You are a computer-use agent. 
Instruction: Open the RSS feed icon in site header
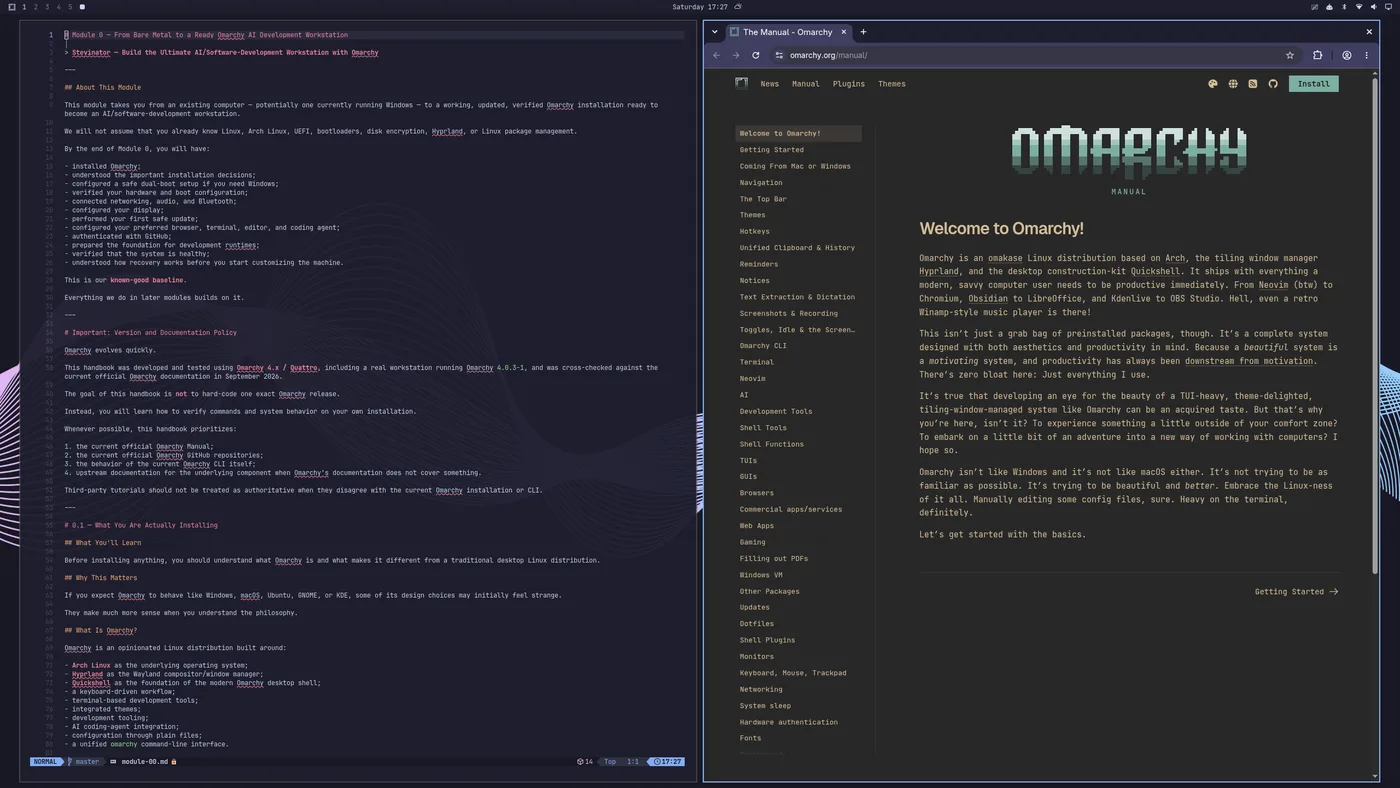coord(1253,84)
